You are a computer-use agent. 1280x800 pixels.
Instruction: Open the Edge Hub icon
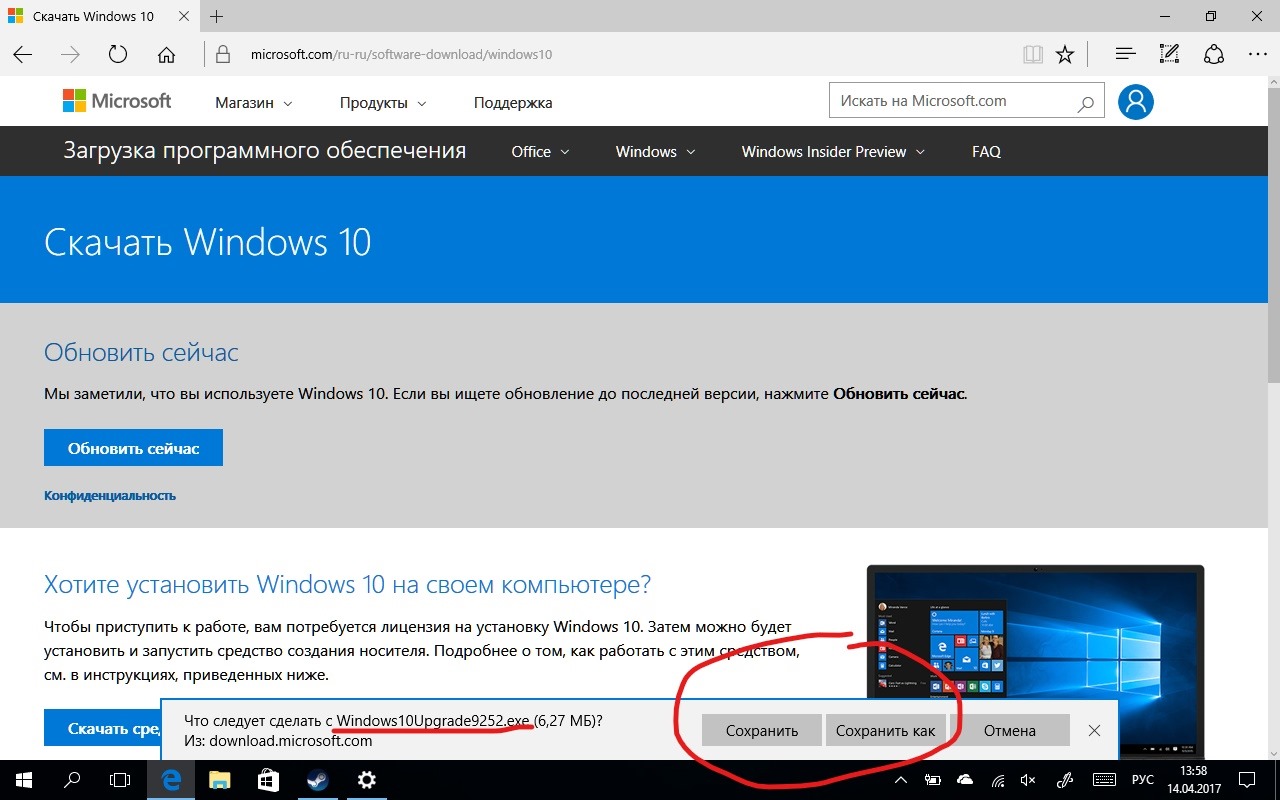(1125, 54)
